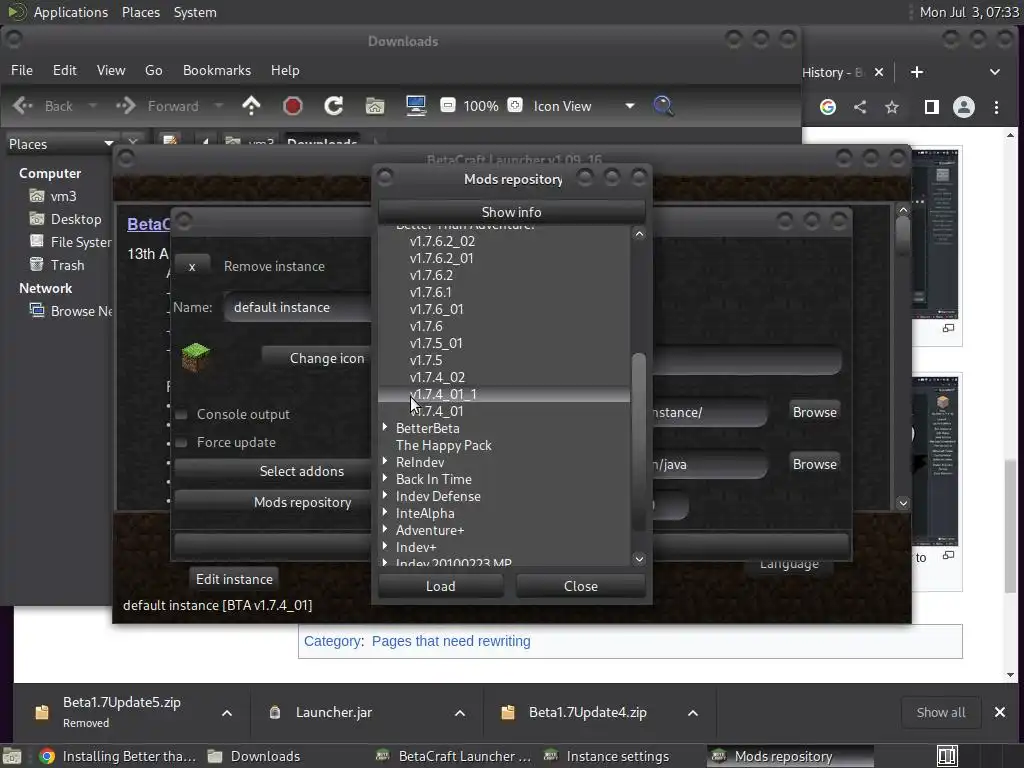Click the instance Name input field
This screenshot has height=768, width=1024.
298,308
